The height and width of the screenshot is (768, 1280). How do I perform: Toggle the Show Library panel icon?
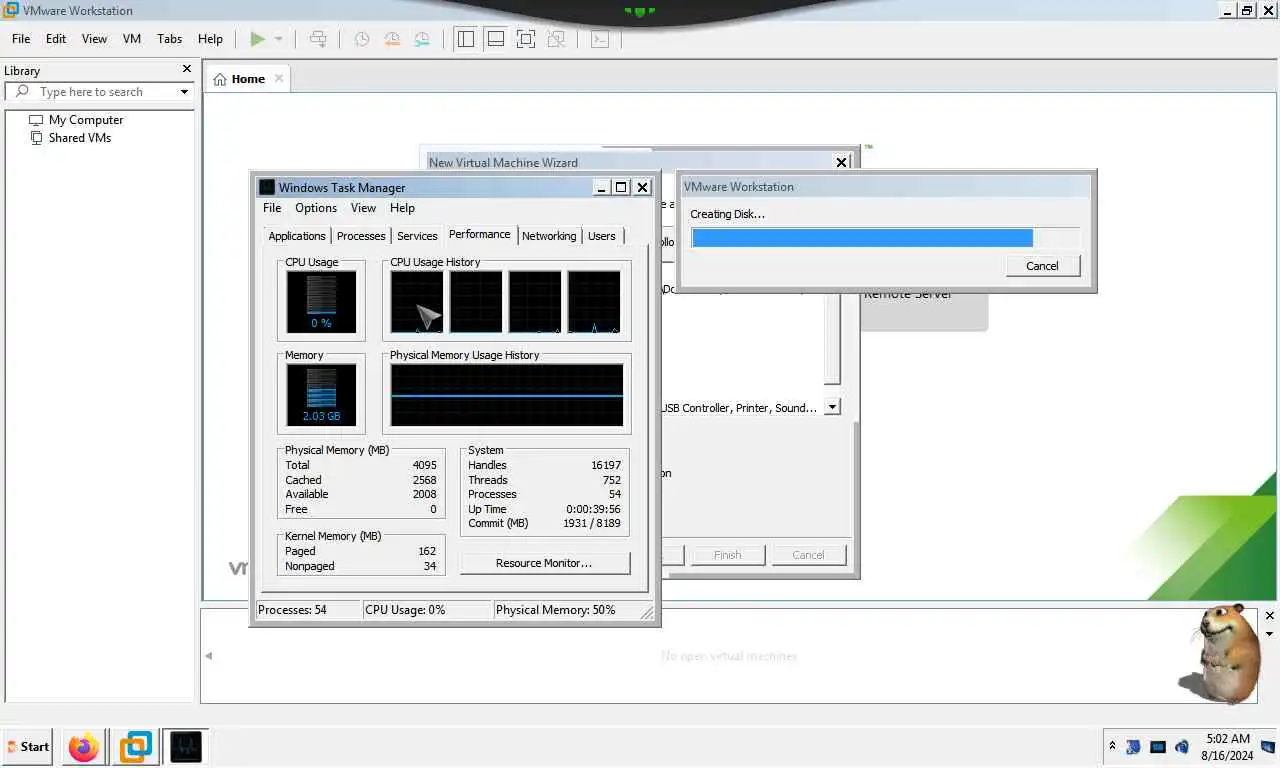[465, 39]
